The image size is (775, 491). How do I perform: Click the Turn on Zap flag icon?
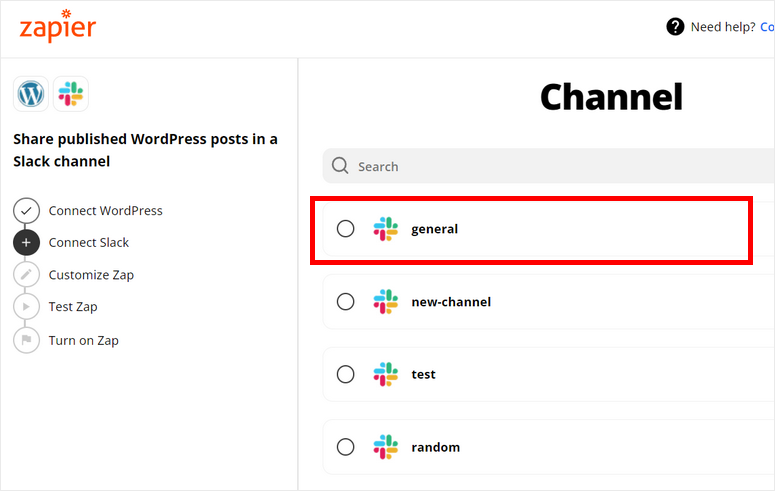[27, 340]
